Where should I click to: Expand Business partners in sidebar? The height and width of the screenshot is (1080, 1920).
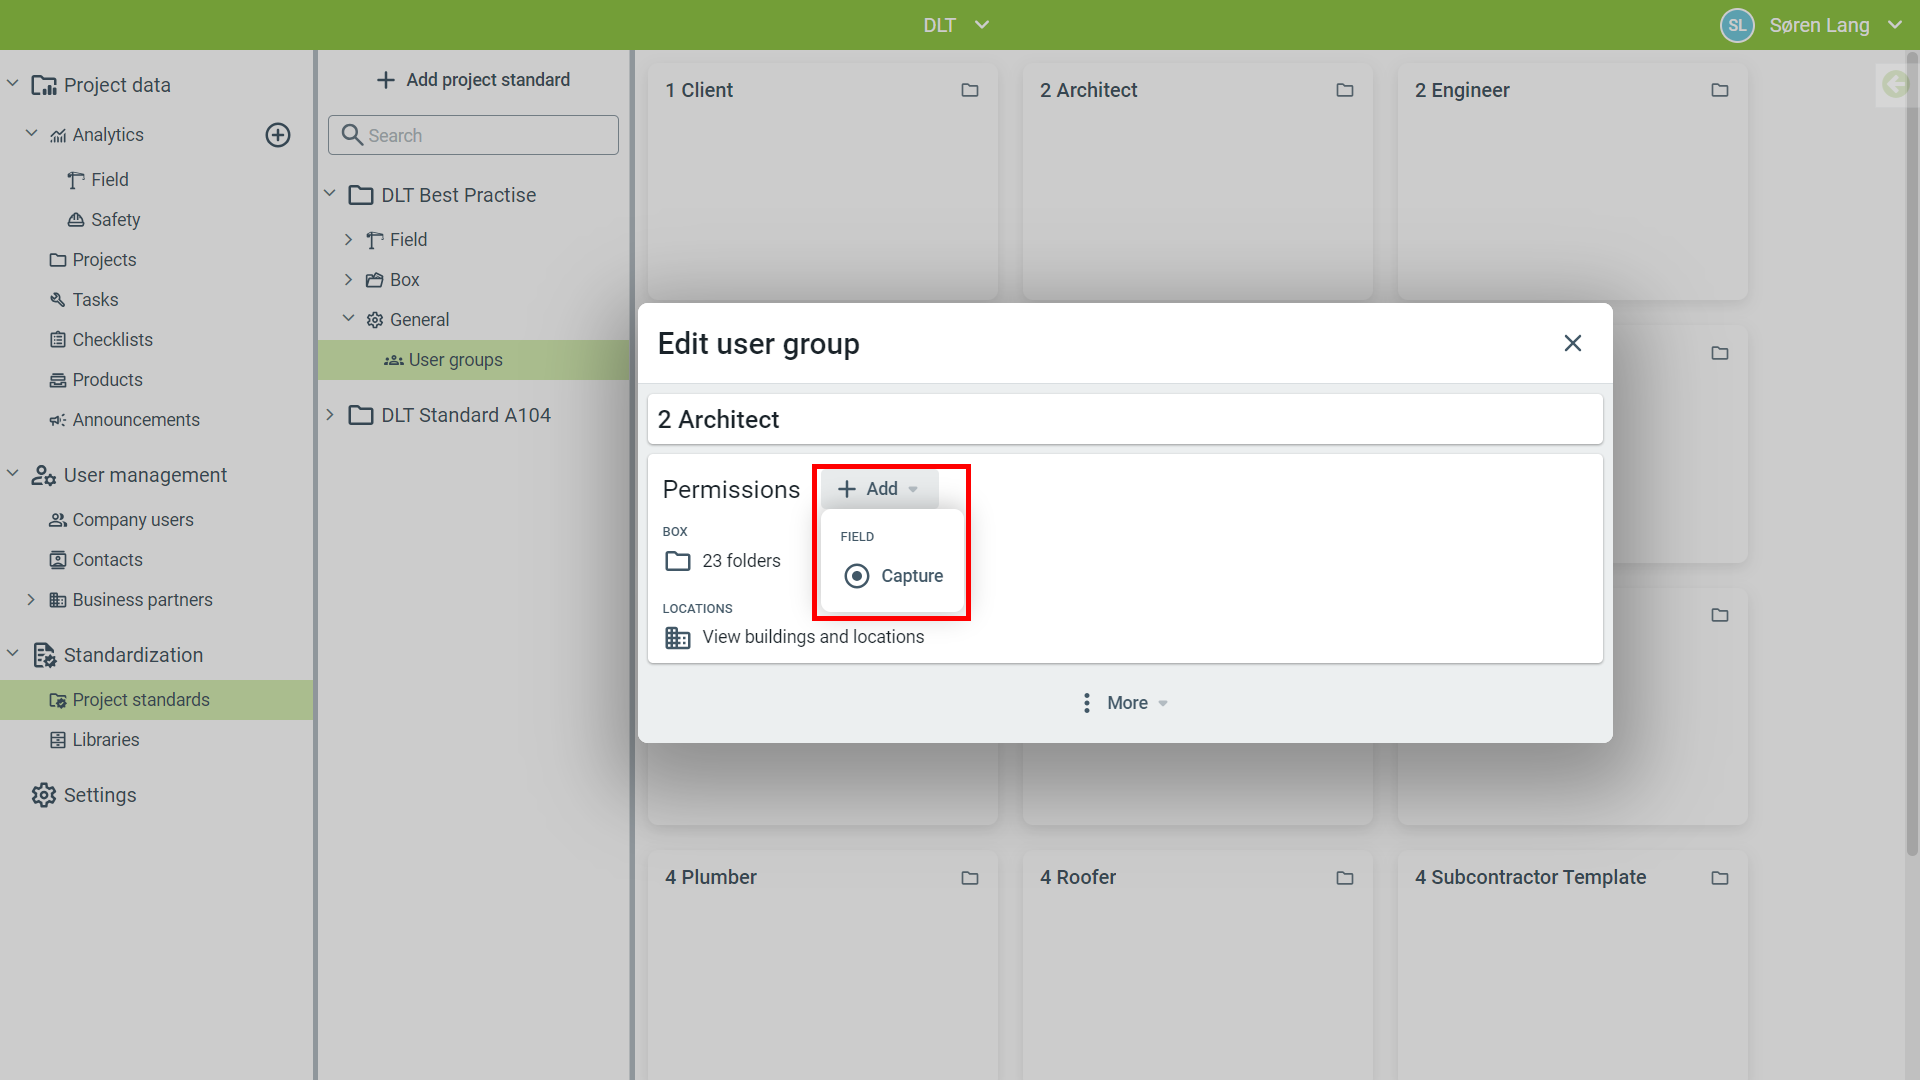(31, 600)
